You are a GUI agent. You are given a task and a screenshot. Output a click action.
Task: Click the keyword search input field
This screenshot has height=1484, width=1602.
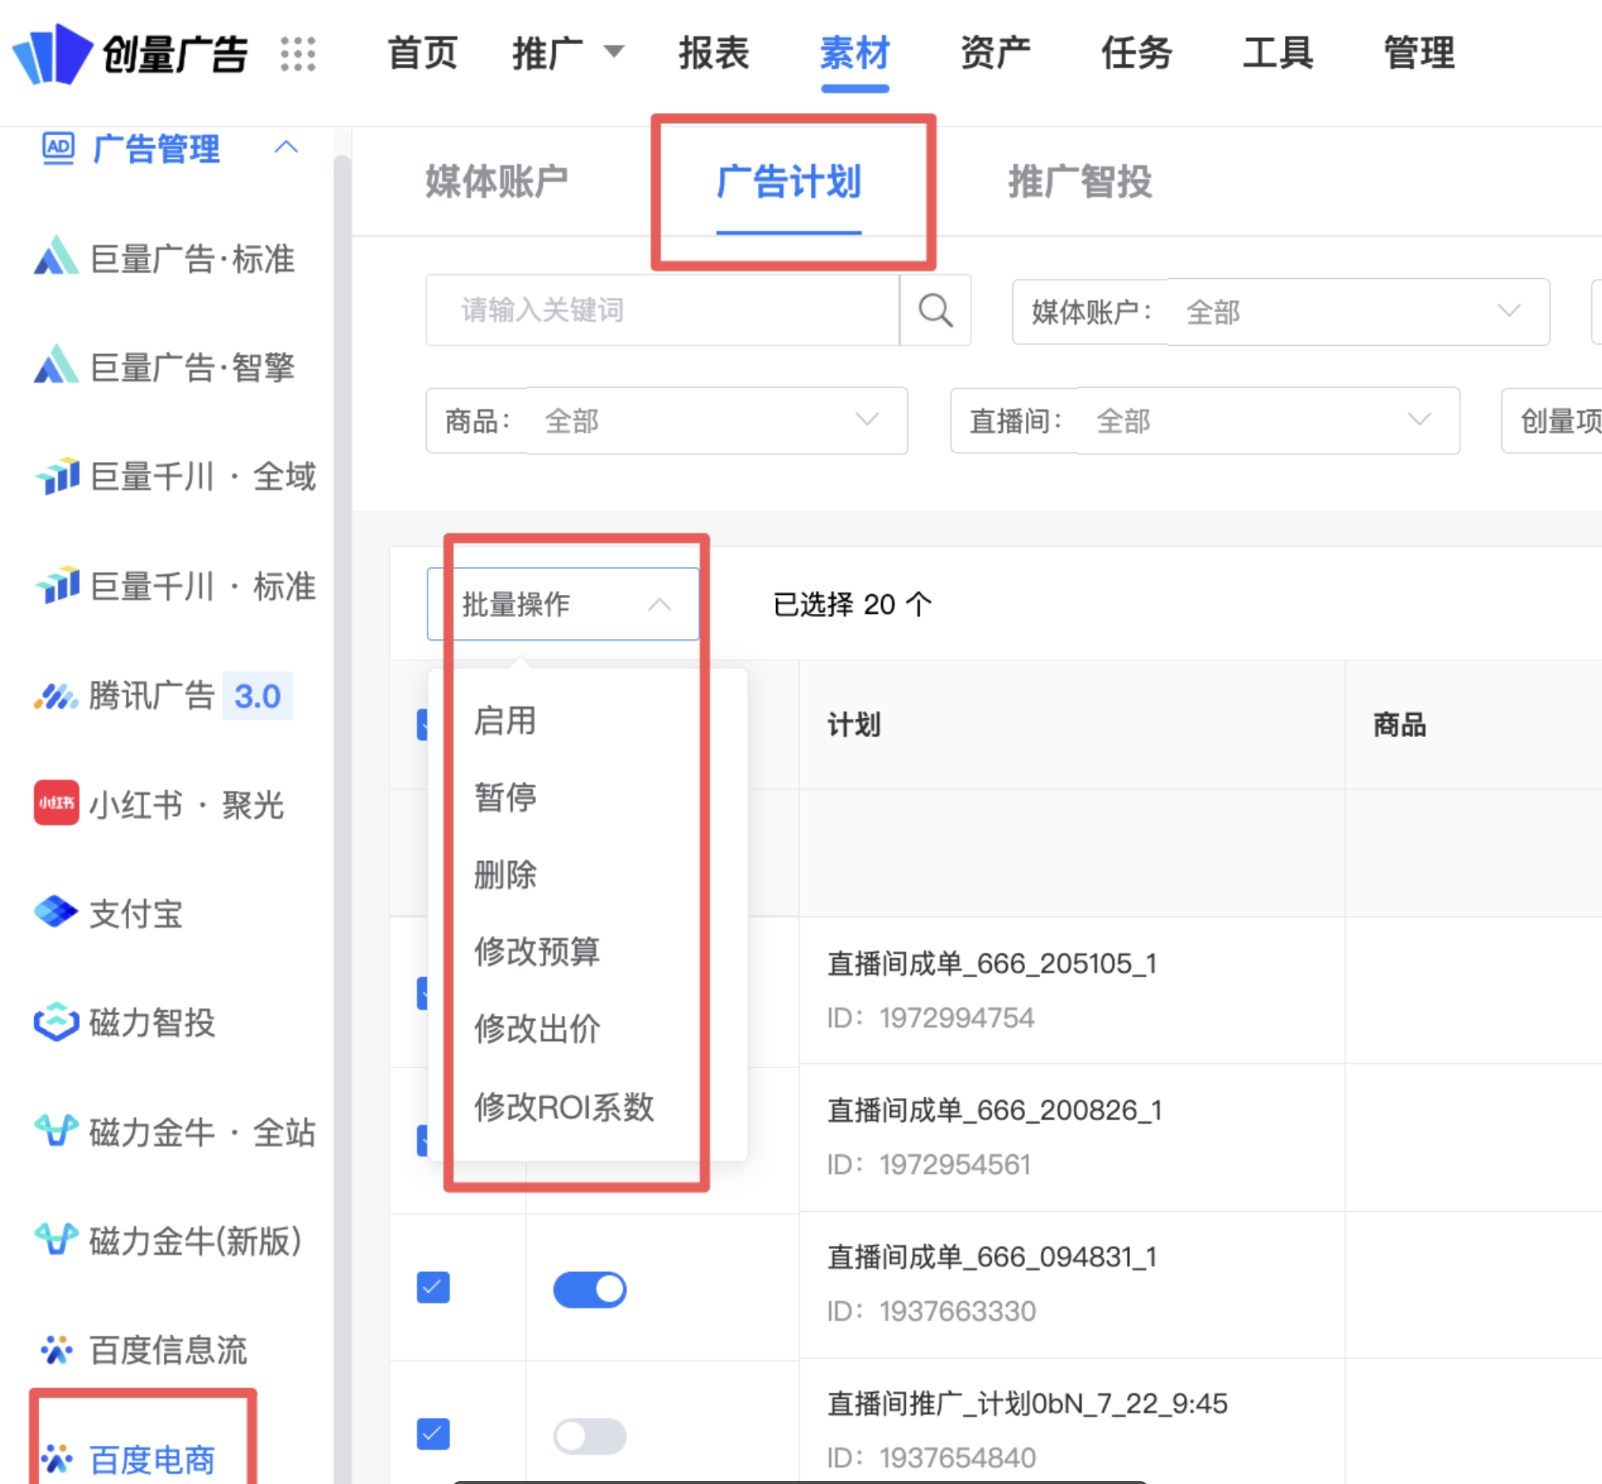(x=662, y=310)
